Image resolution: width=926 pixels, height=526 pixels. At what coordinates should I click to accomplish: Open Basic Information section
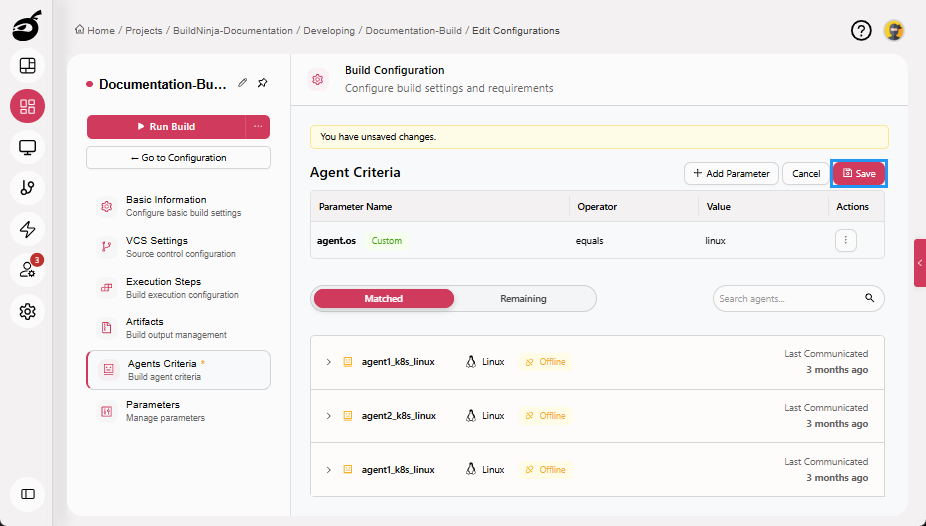pos(178,206)
